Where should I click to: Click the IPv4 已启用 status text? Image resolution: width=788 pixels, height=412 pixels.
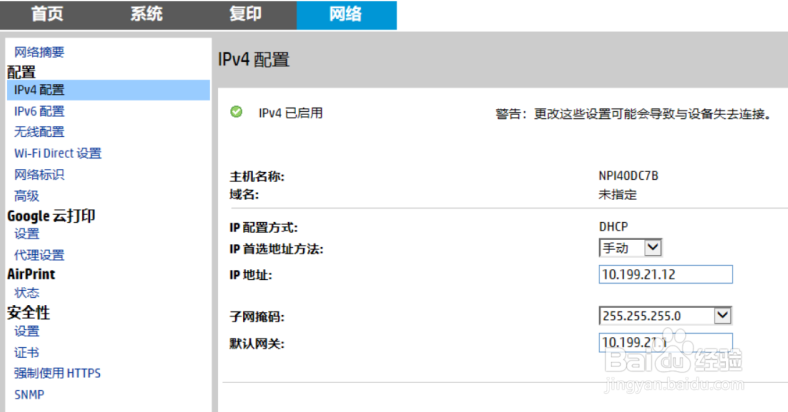coord(290,113)
